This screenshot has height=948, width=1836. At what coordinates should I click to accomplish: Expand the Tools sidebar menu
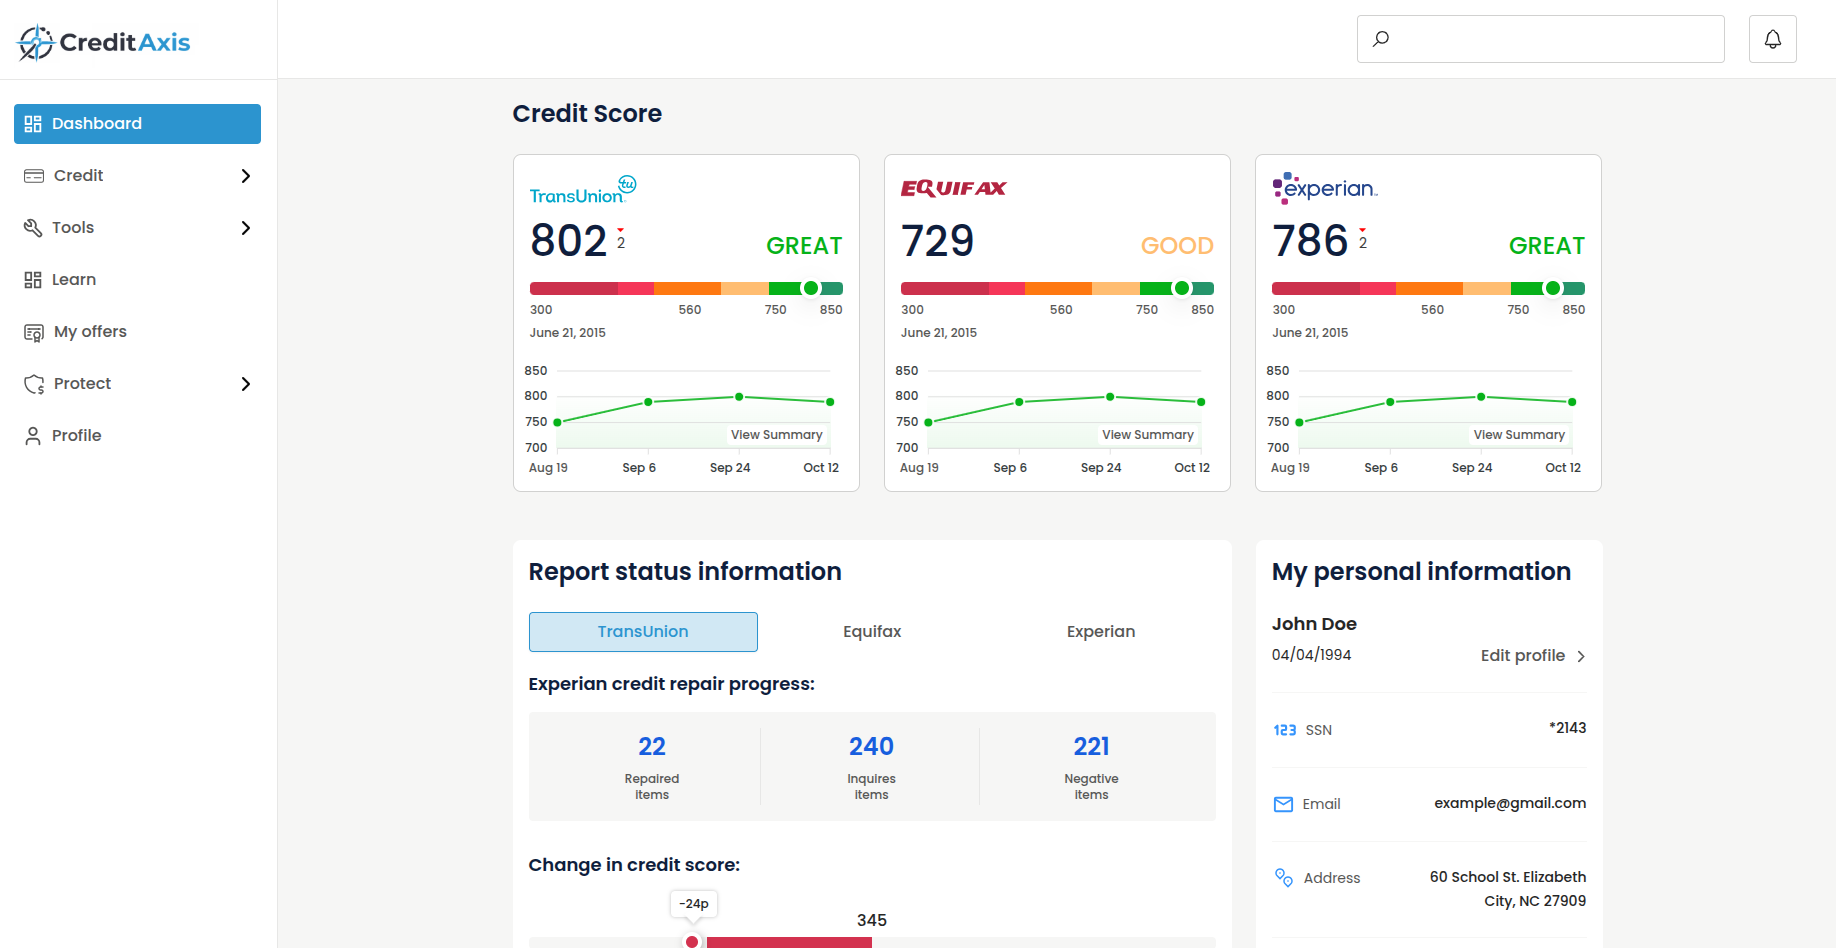click(245, 227)
